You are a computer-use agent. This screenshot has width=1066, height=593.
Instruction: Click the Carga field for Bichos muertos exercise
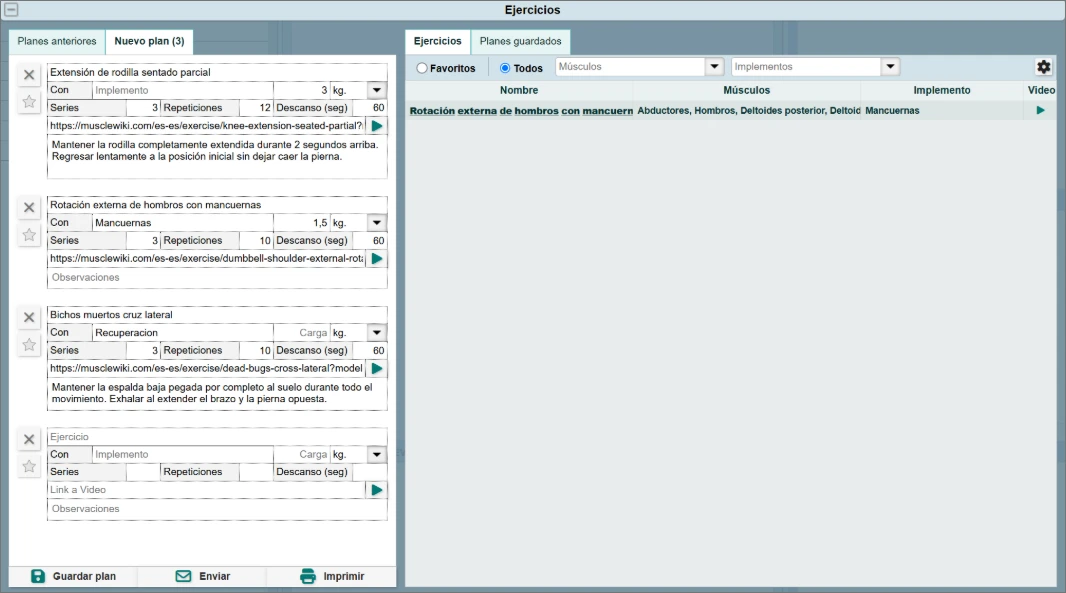tap(302, 333)
